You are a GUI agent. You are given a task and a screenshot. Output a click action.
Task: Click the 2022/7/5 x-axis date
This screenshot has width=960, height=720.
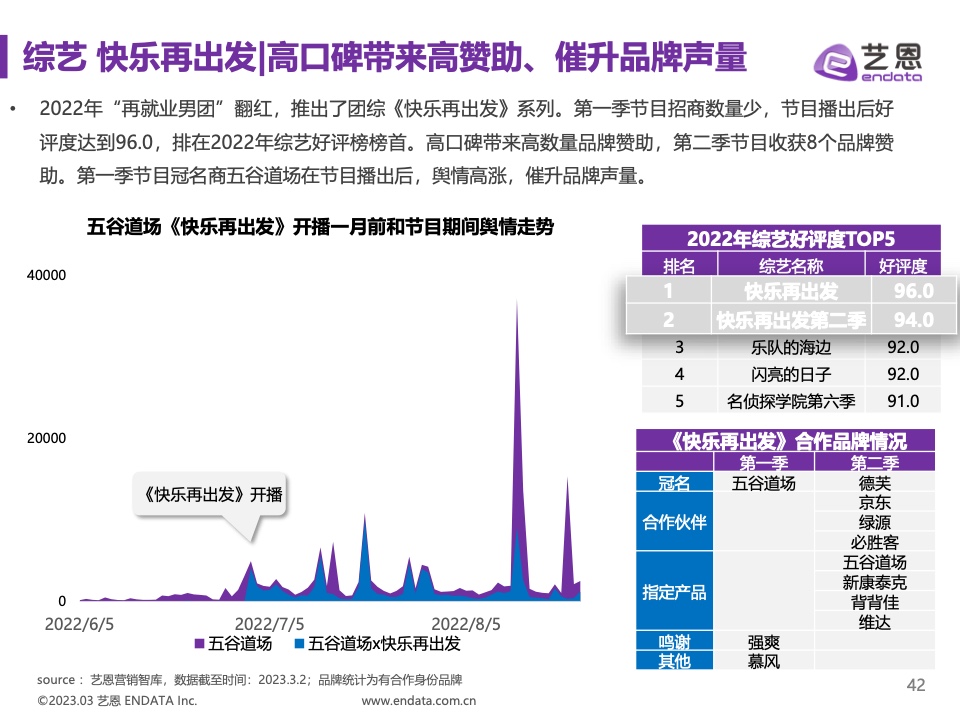tap(269, 624)
